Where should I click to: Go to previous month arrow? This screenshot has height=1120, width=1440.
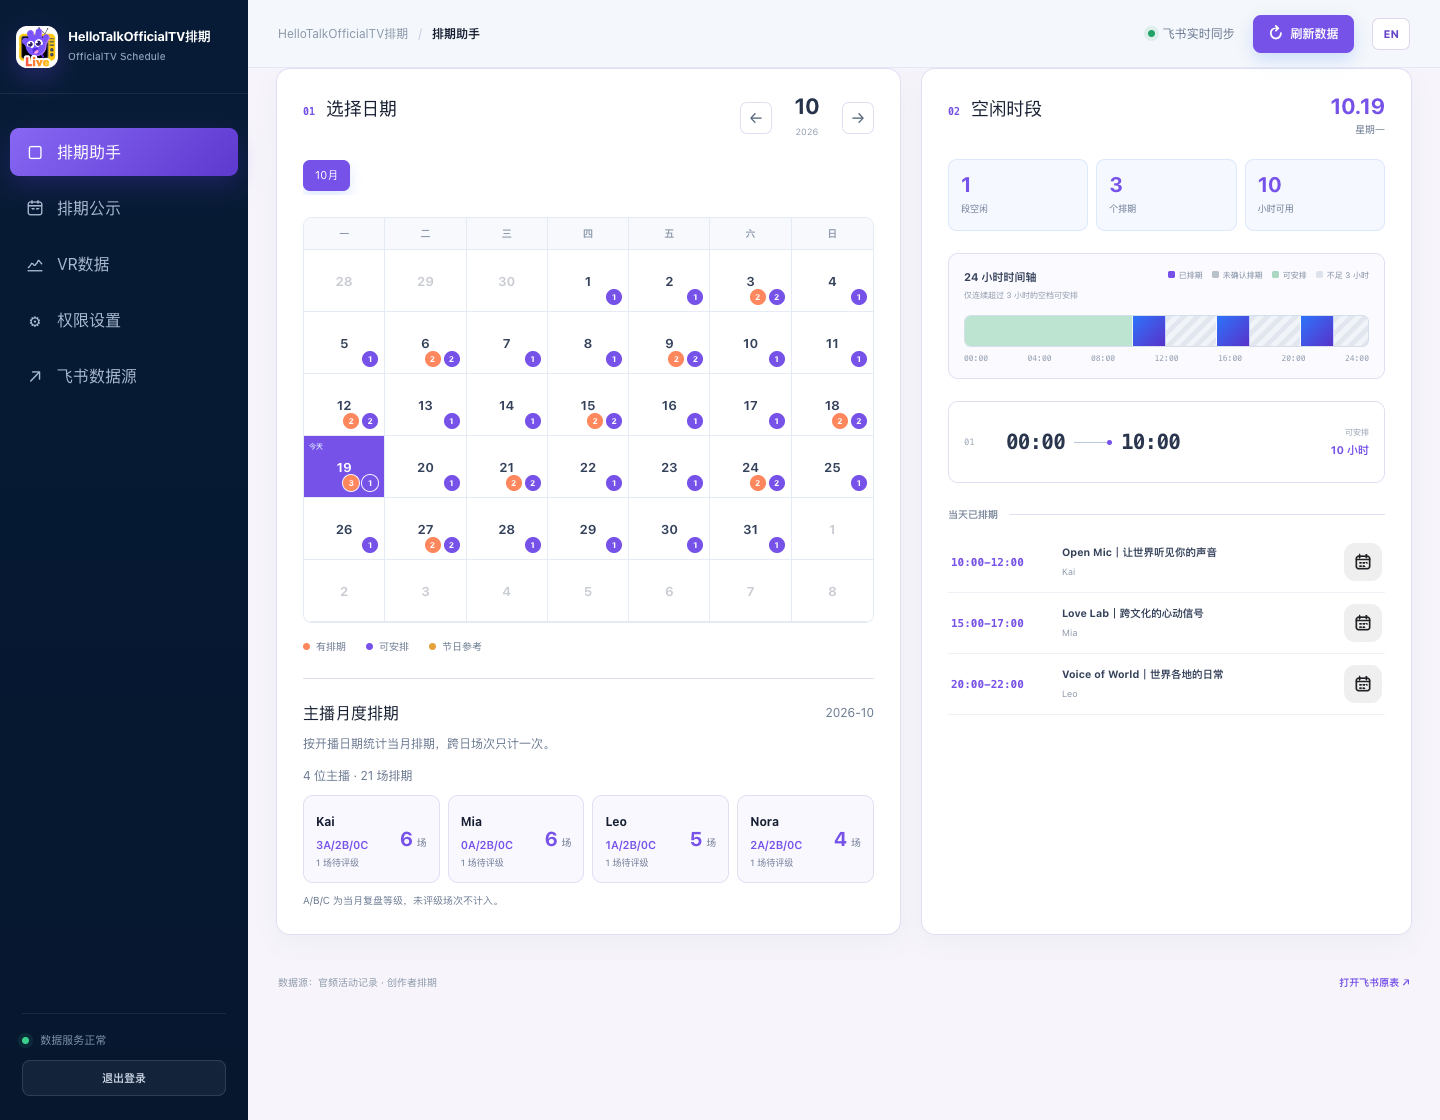pyautogui.click(x=756, y=118)
